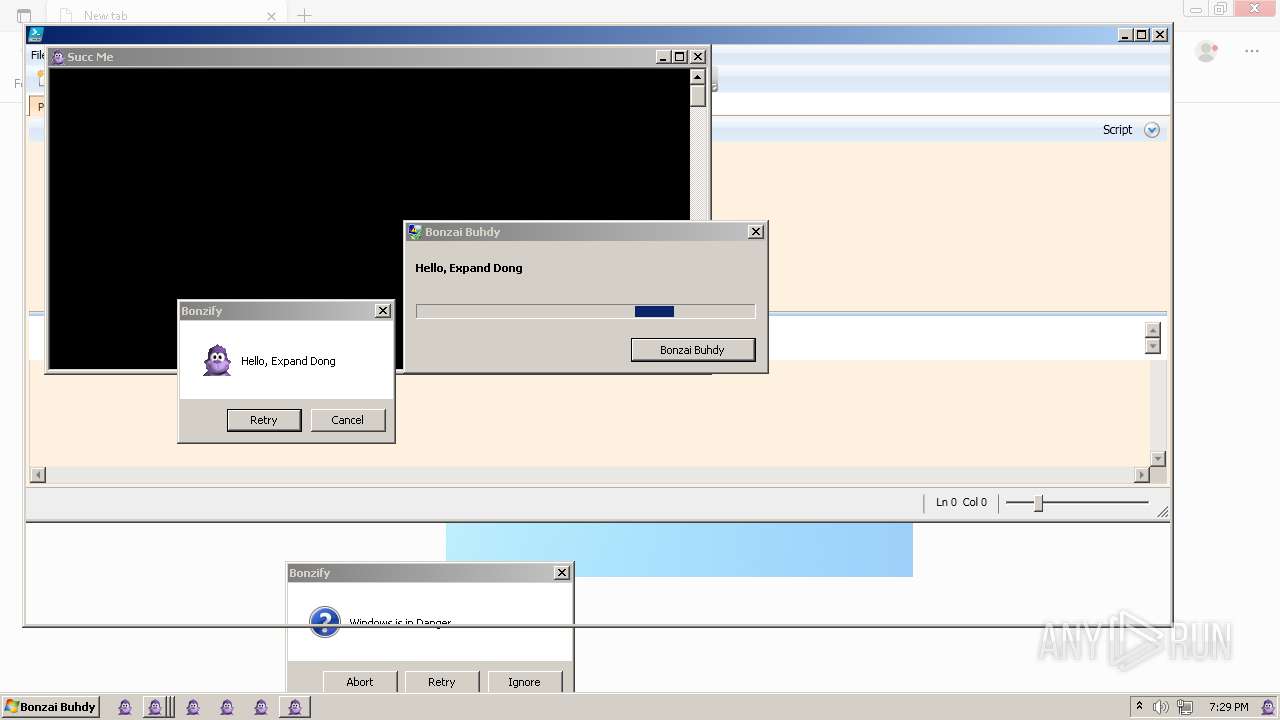The image size is (1280, 720).
Task: Show hidden tray icons arrow
Action: tap(1139, 706)
